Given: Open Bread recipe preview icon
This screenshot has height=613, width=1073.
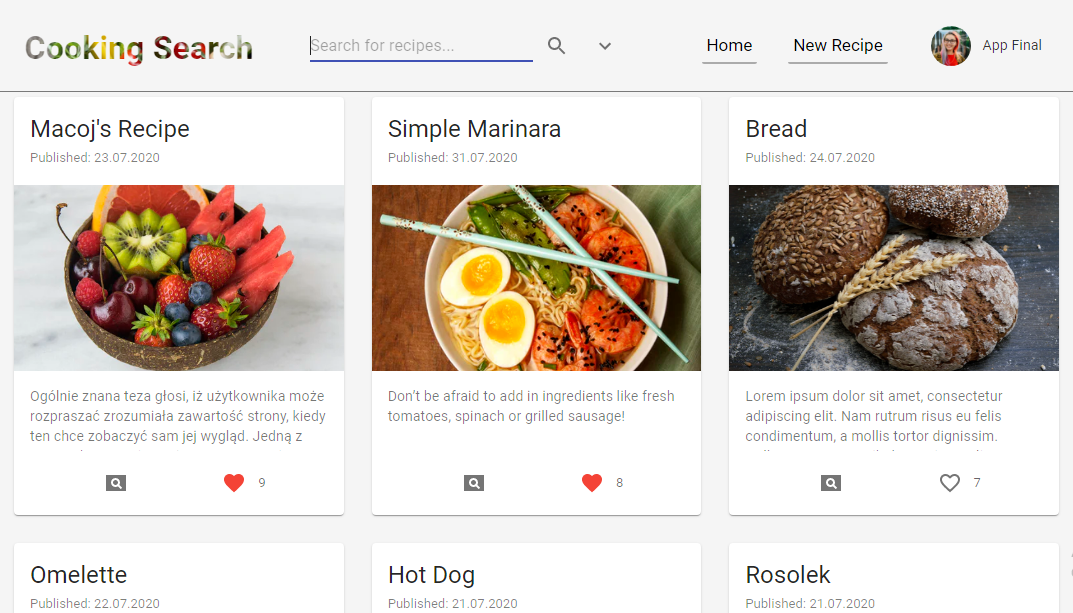Looking at the screenshot, I should click(831, 483).
